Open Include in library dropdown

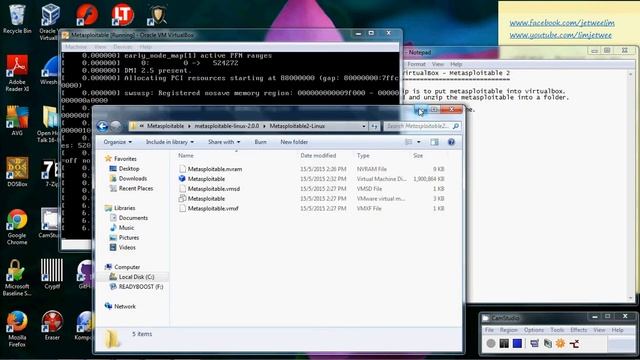[170, 142]
